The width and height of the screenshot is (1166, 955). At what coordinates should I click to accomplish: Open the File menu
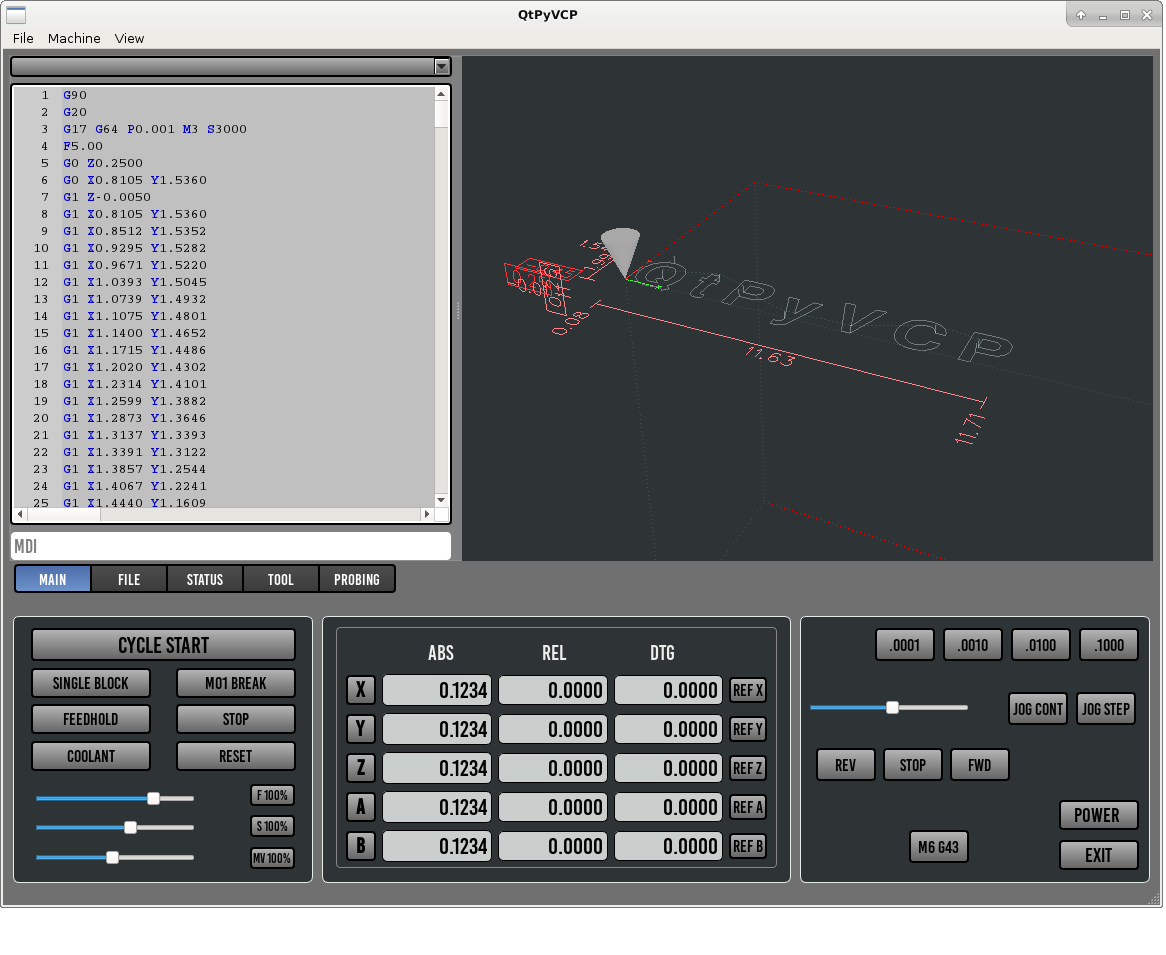pos(23,38)
